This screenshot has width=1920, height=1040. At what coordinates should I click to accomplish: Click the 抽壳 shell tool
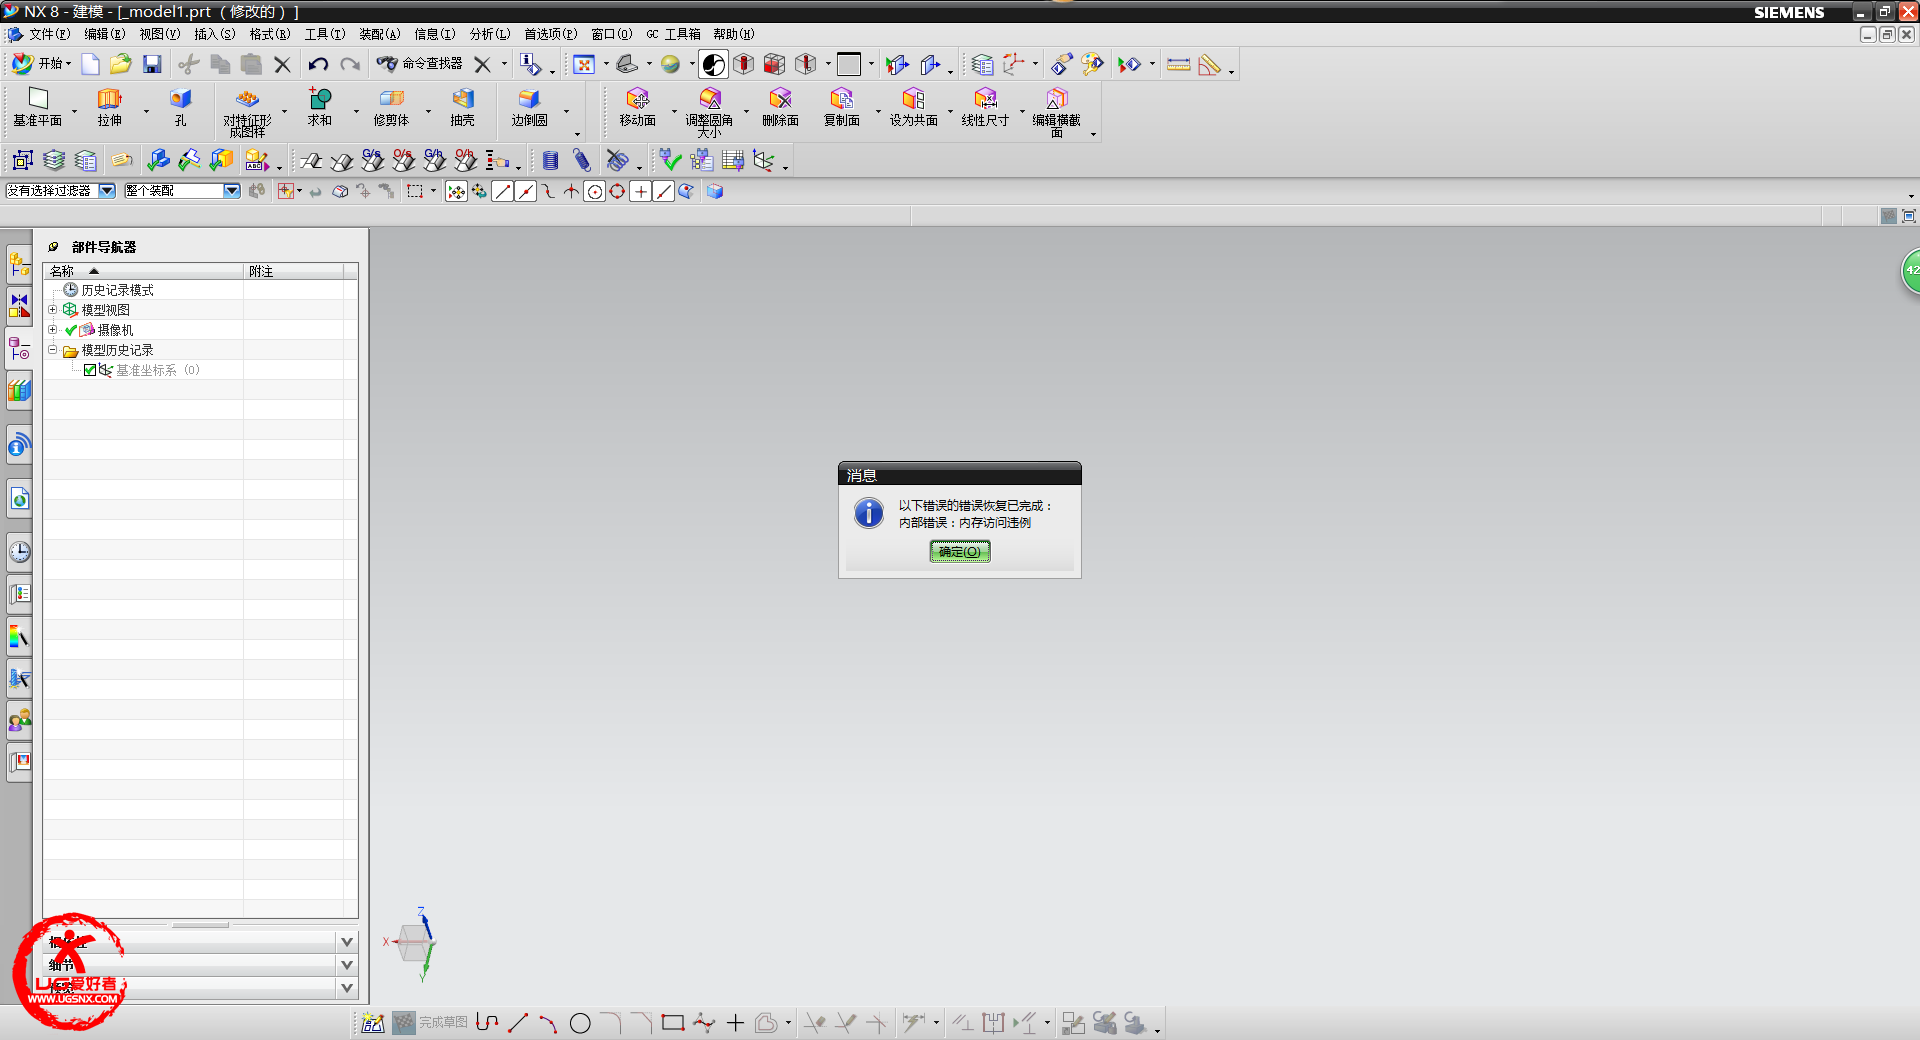[x=462, y=107]
